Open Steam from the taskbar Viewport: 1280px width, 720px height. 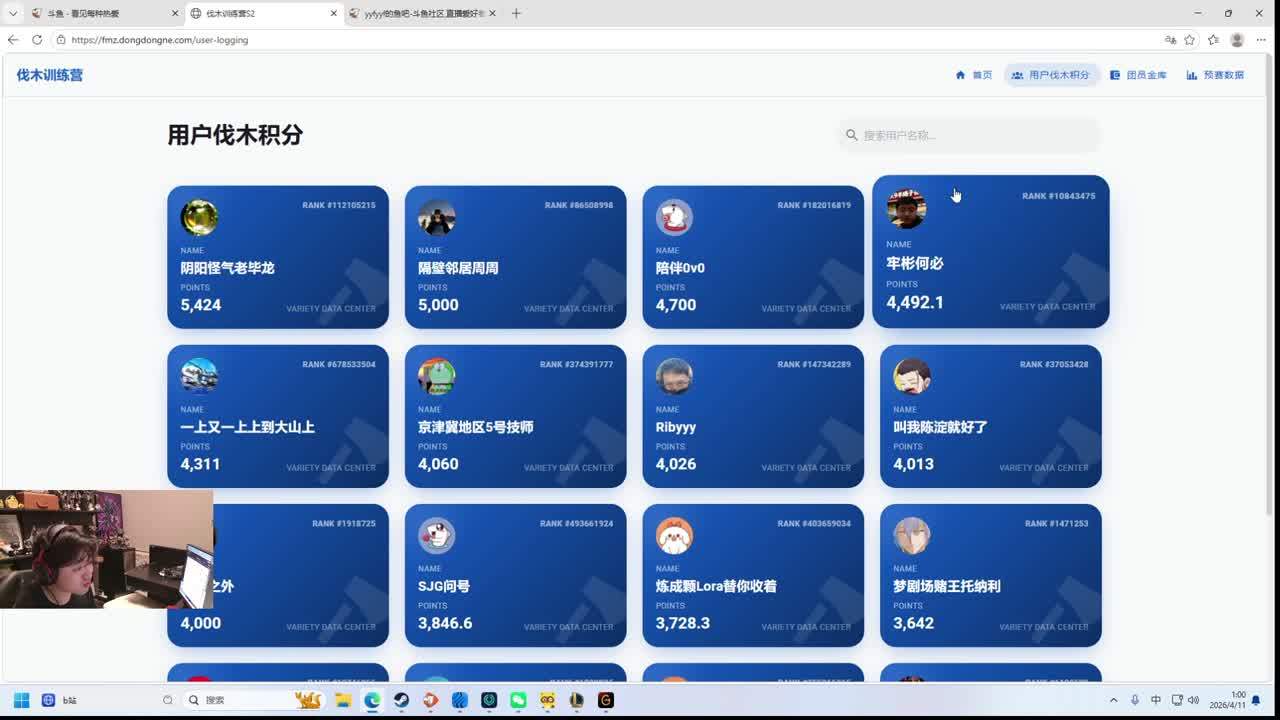pos(401,700)
